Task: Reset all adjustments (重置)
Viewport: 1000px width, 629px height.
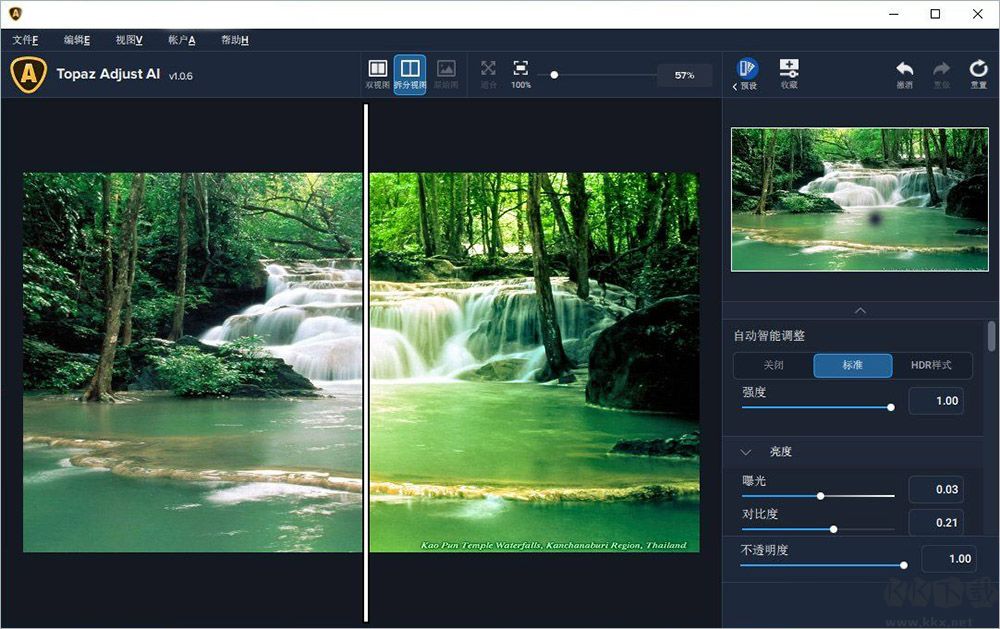Action: [x=978, y=73]
